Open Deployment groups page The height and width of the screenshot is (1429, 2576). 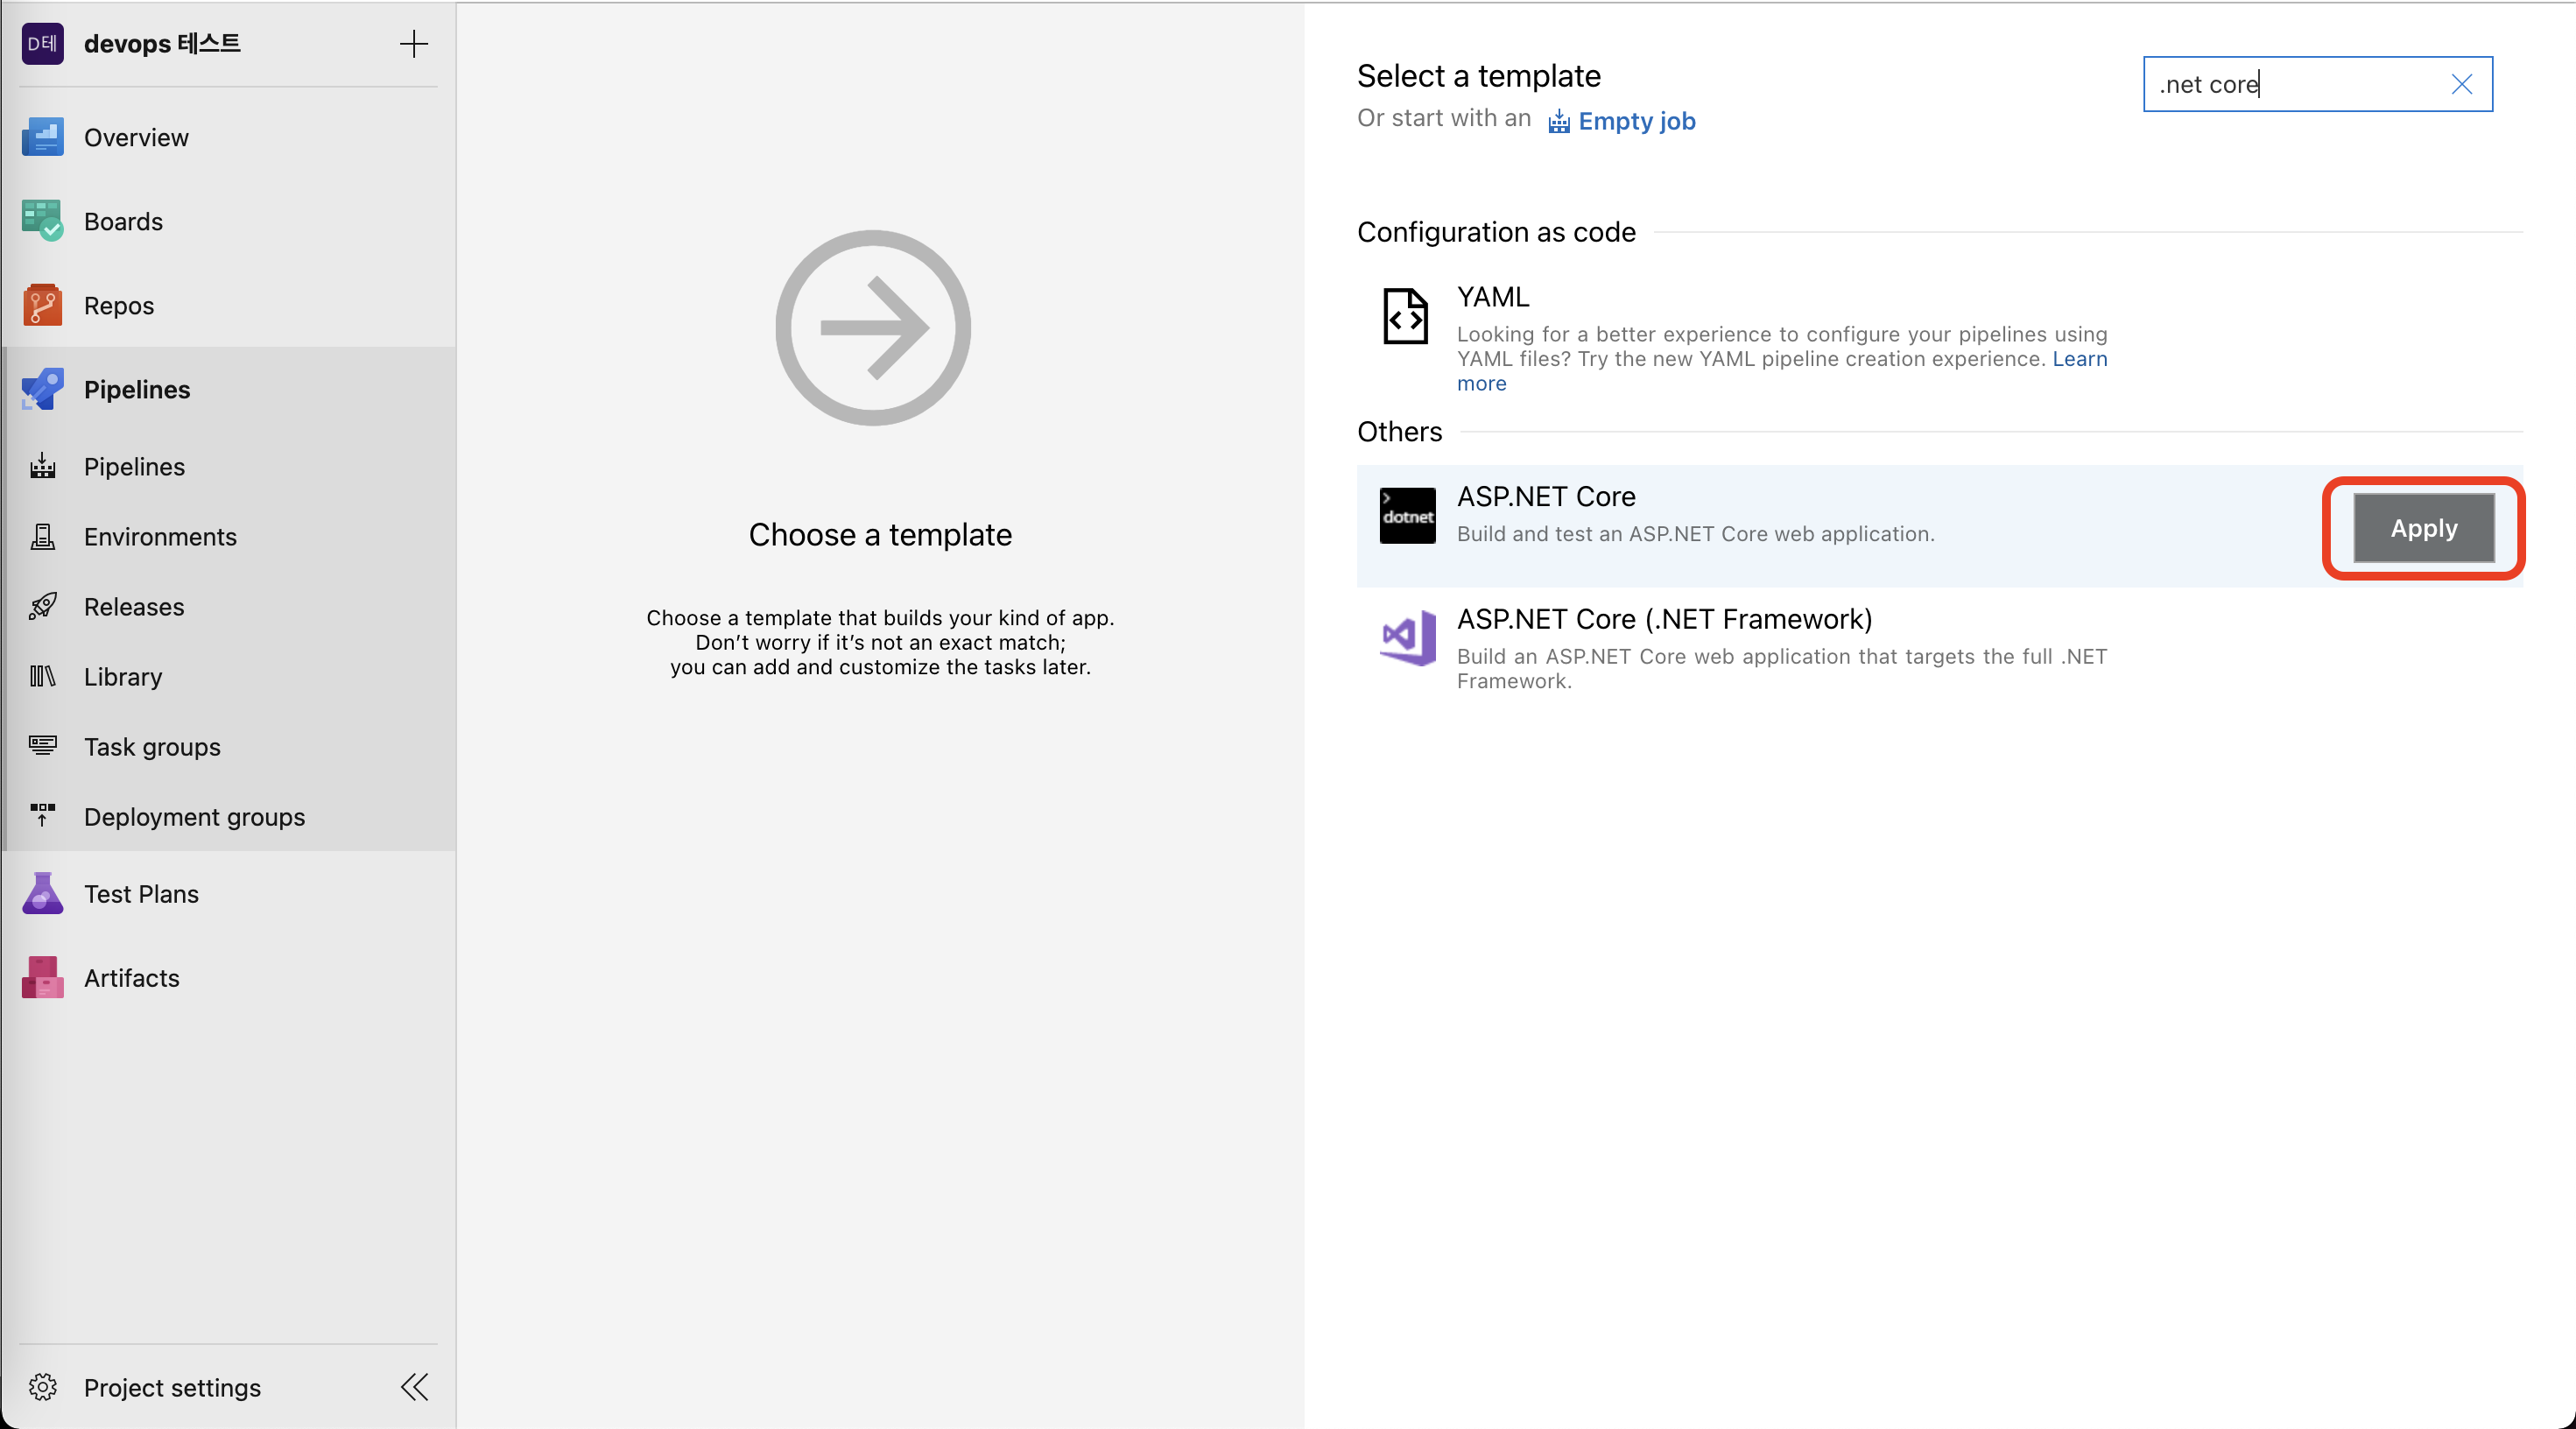tap(194, 817)
